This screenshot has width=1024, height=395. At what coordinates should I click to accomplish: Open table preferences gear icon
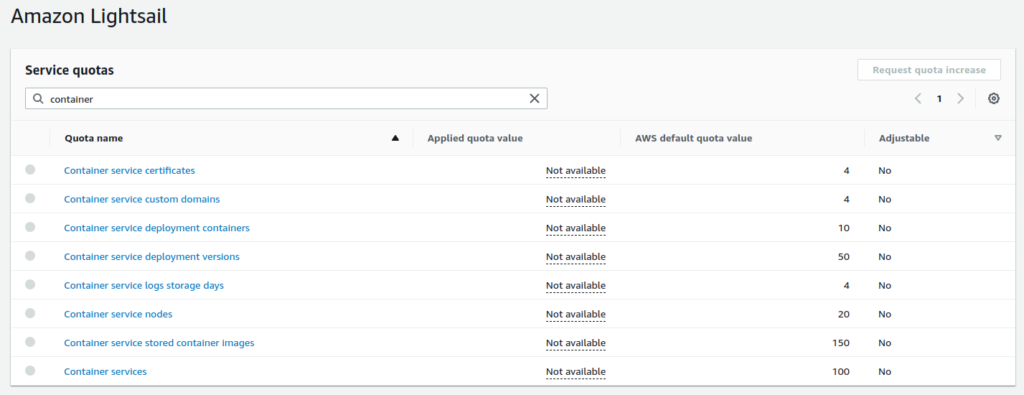[x=993, y=99]
